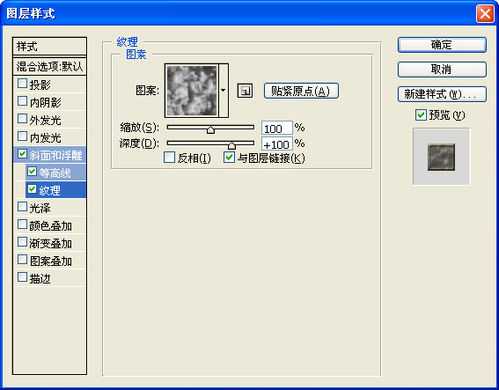Viewport: 499px width, 390px height.
Task: Click the 深度(D) depth slider handle
Action: coord(232,145)
